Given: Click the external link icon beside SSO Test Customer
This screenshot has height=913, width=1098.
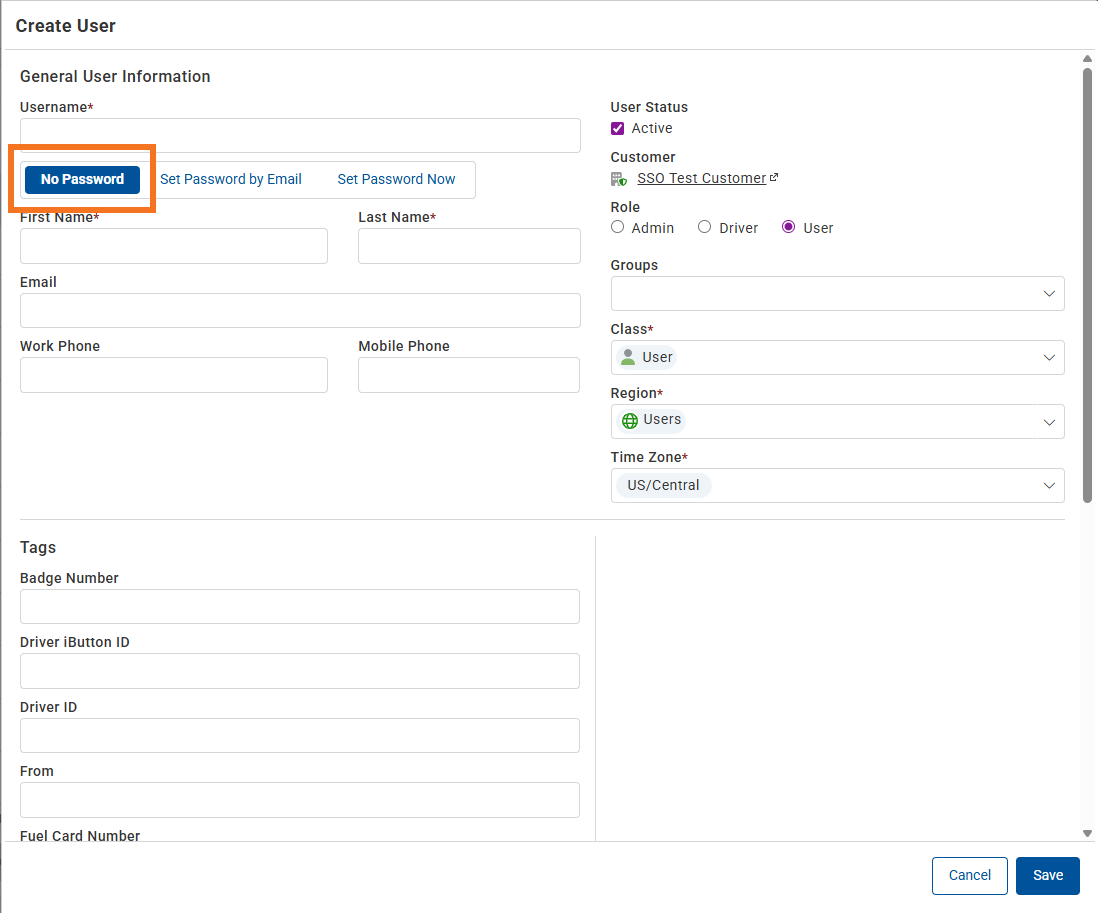Looking at the screenshot, I should 774,178.
